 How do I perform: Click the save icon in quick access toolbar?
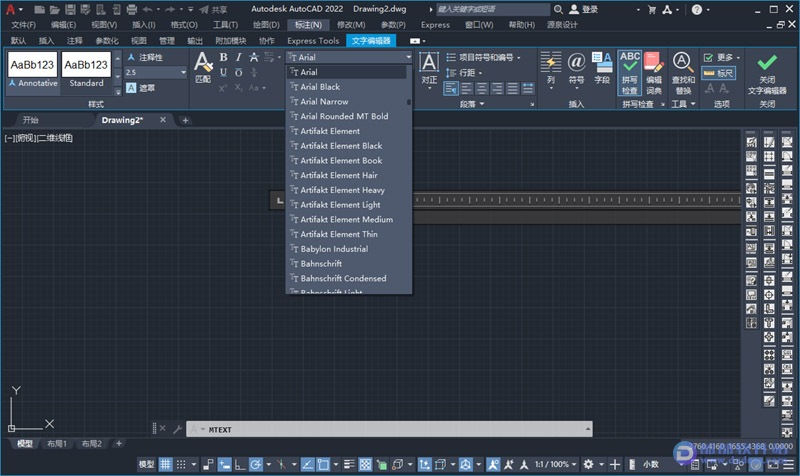coord(70,9)
